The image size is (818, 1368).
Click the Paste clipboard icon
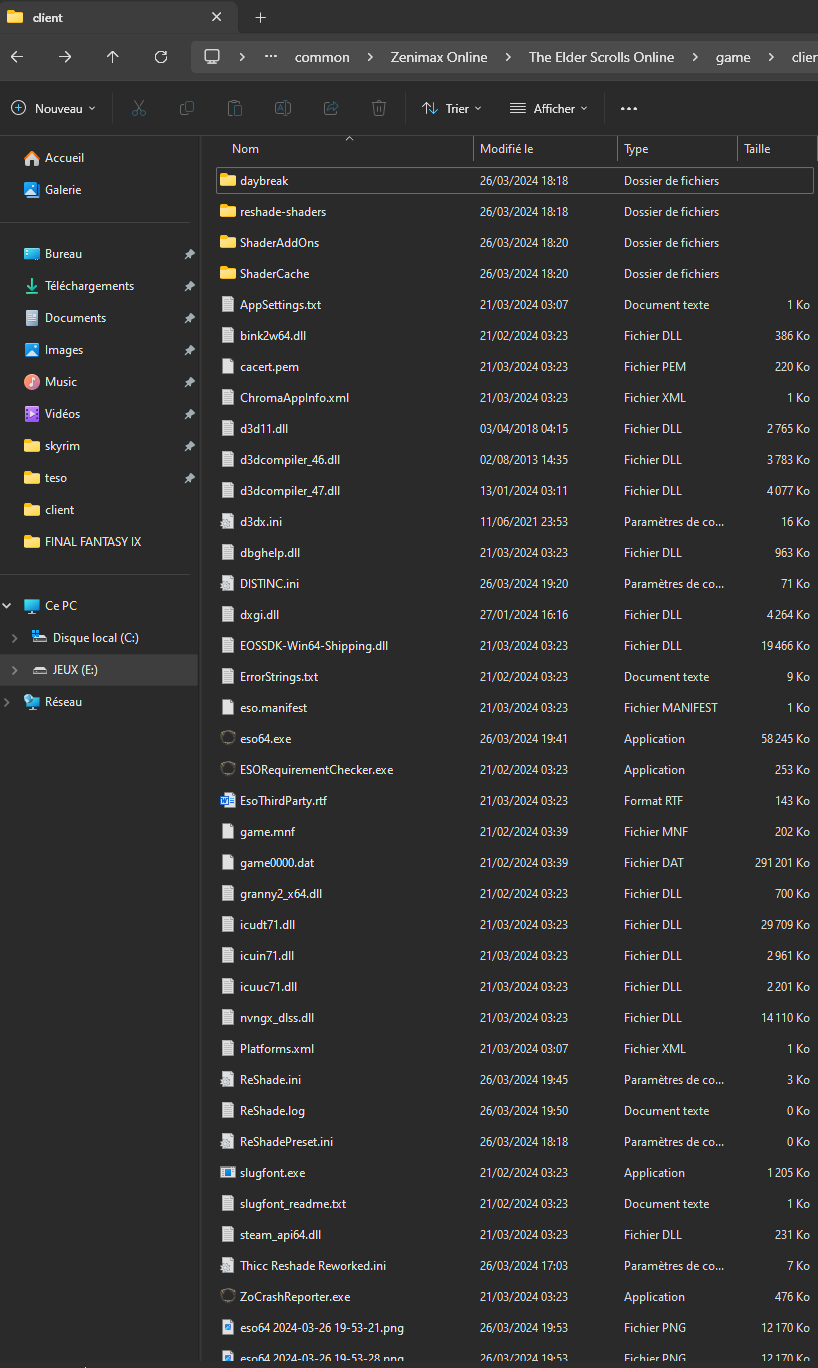[x=235, y=108]
